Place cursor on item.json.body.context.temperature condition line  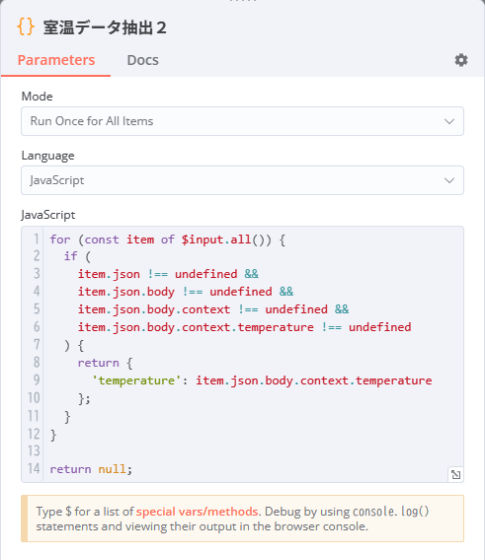(x=244, y=327)
